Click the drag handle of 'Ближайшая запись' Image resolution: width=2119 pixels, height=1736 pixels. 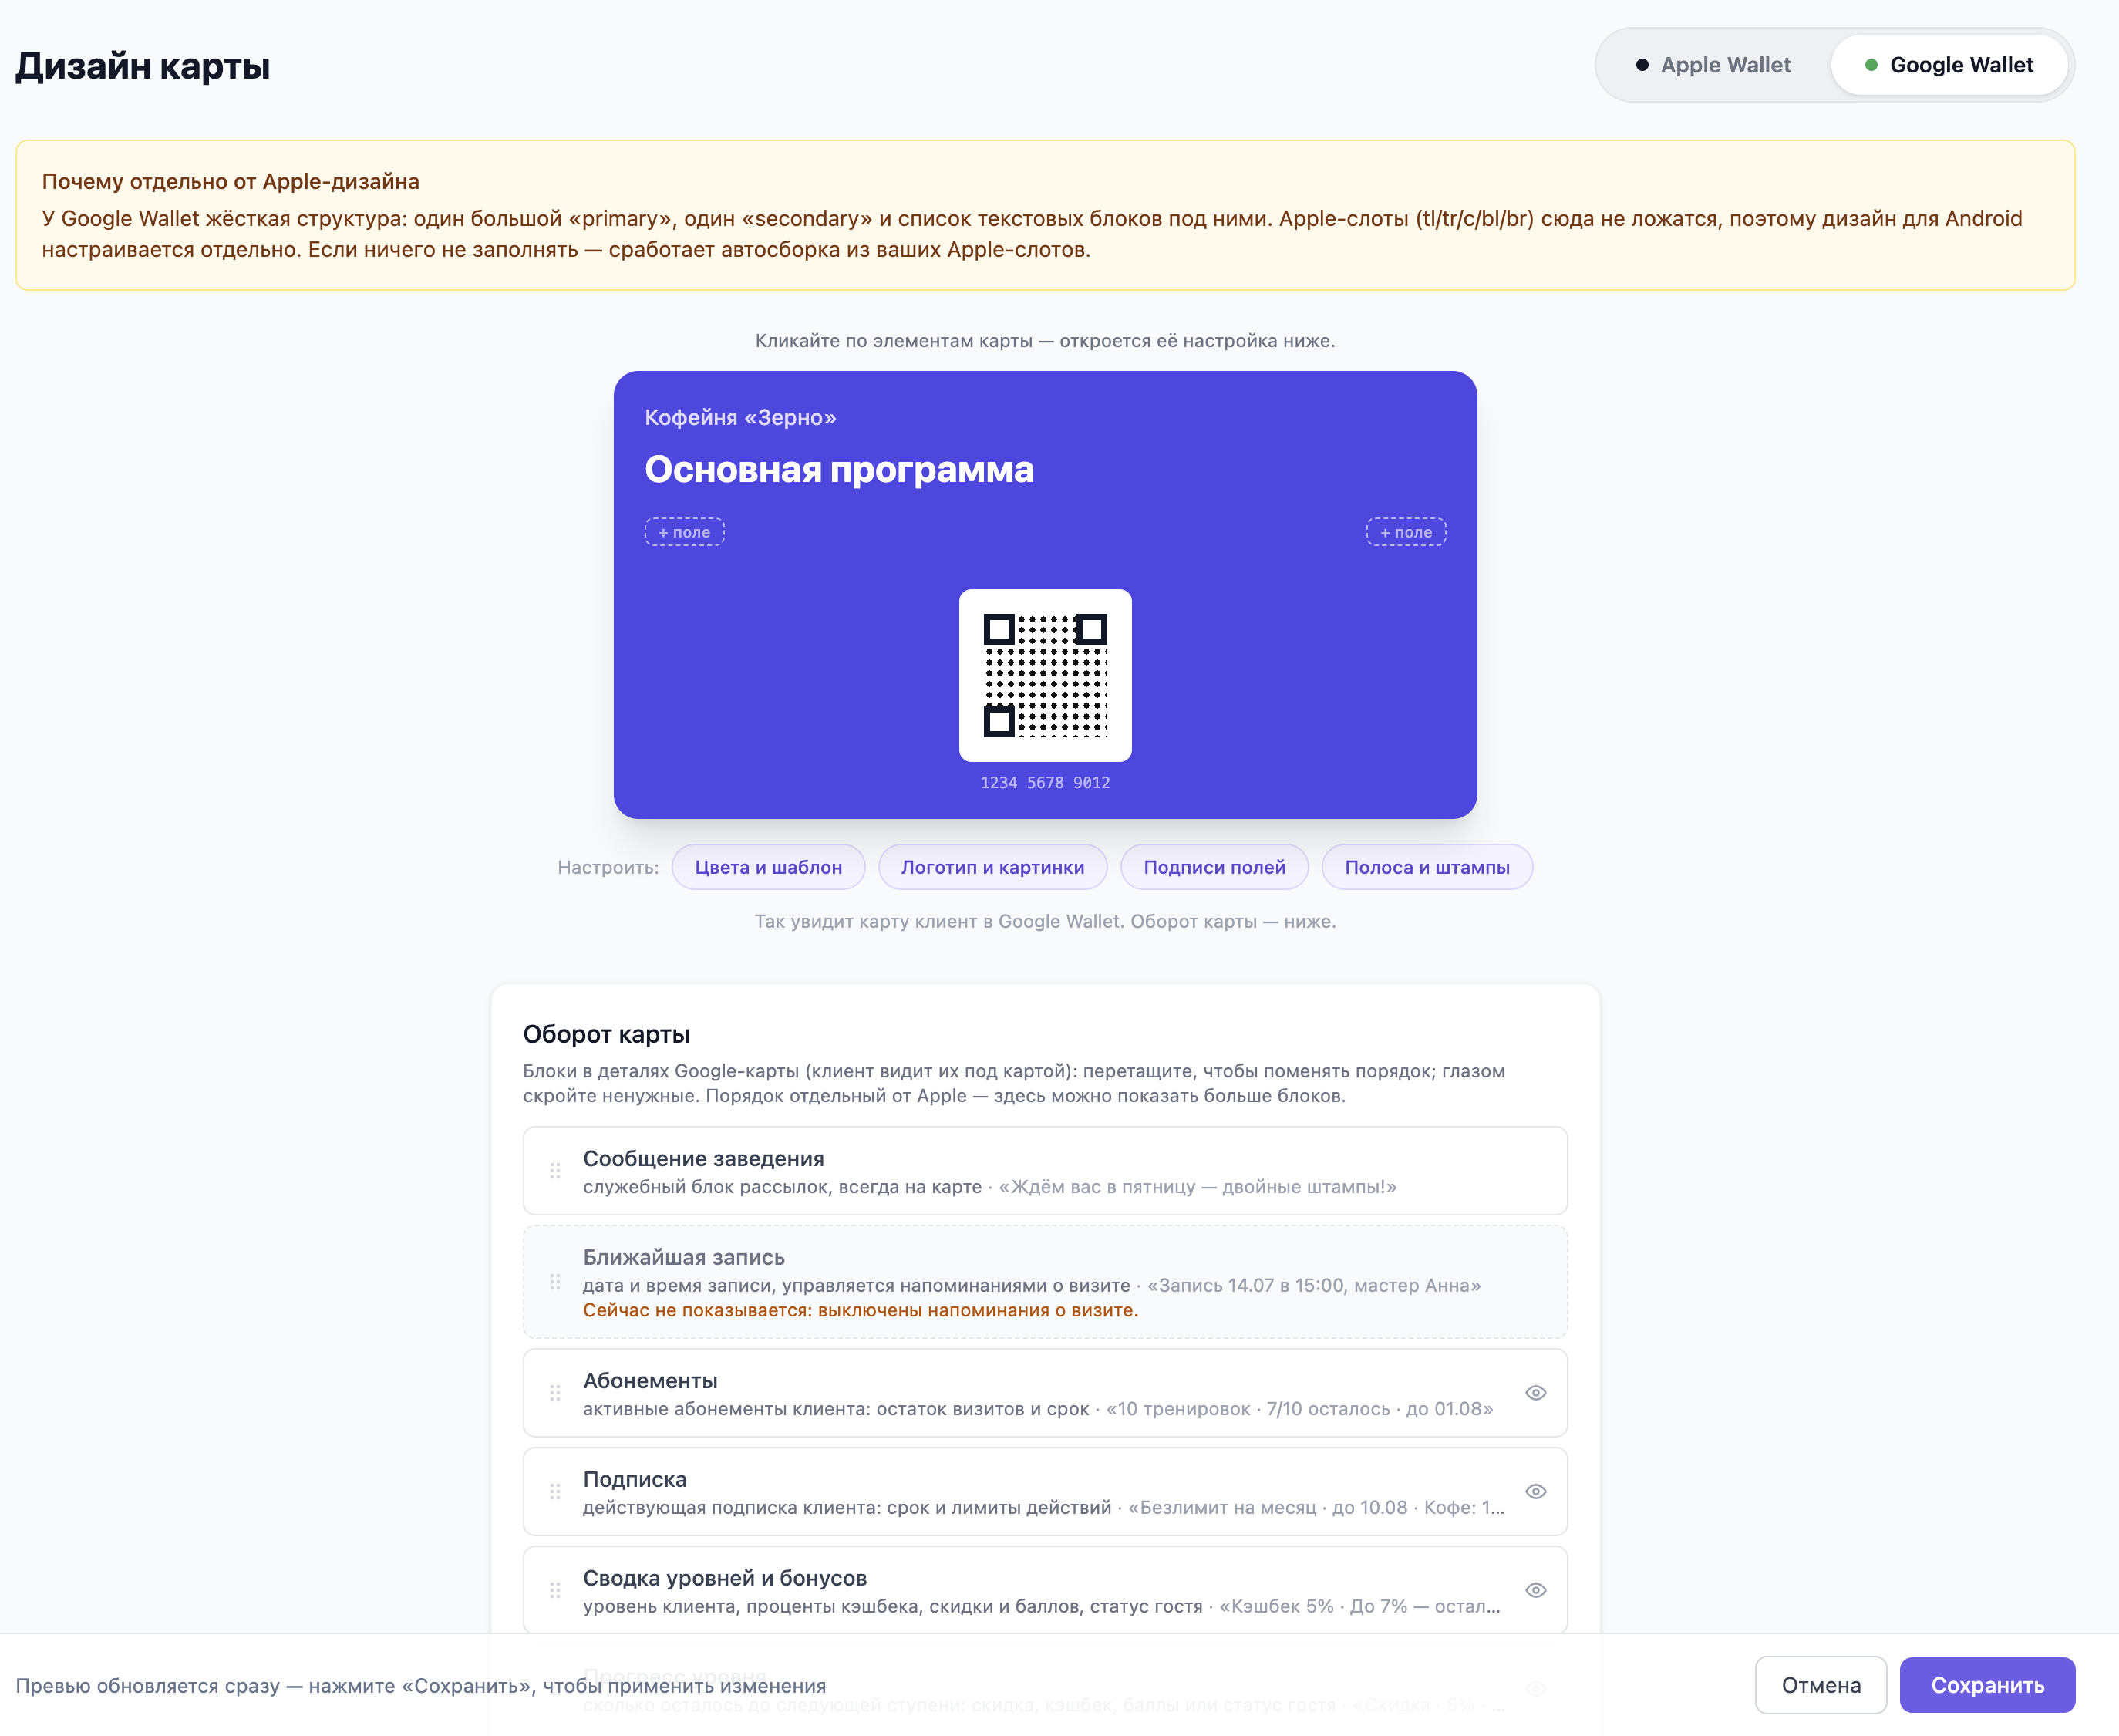(x=555, y=1282)
